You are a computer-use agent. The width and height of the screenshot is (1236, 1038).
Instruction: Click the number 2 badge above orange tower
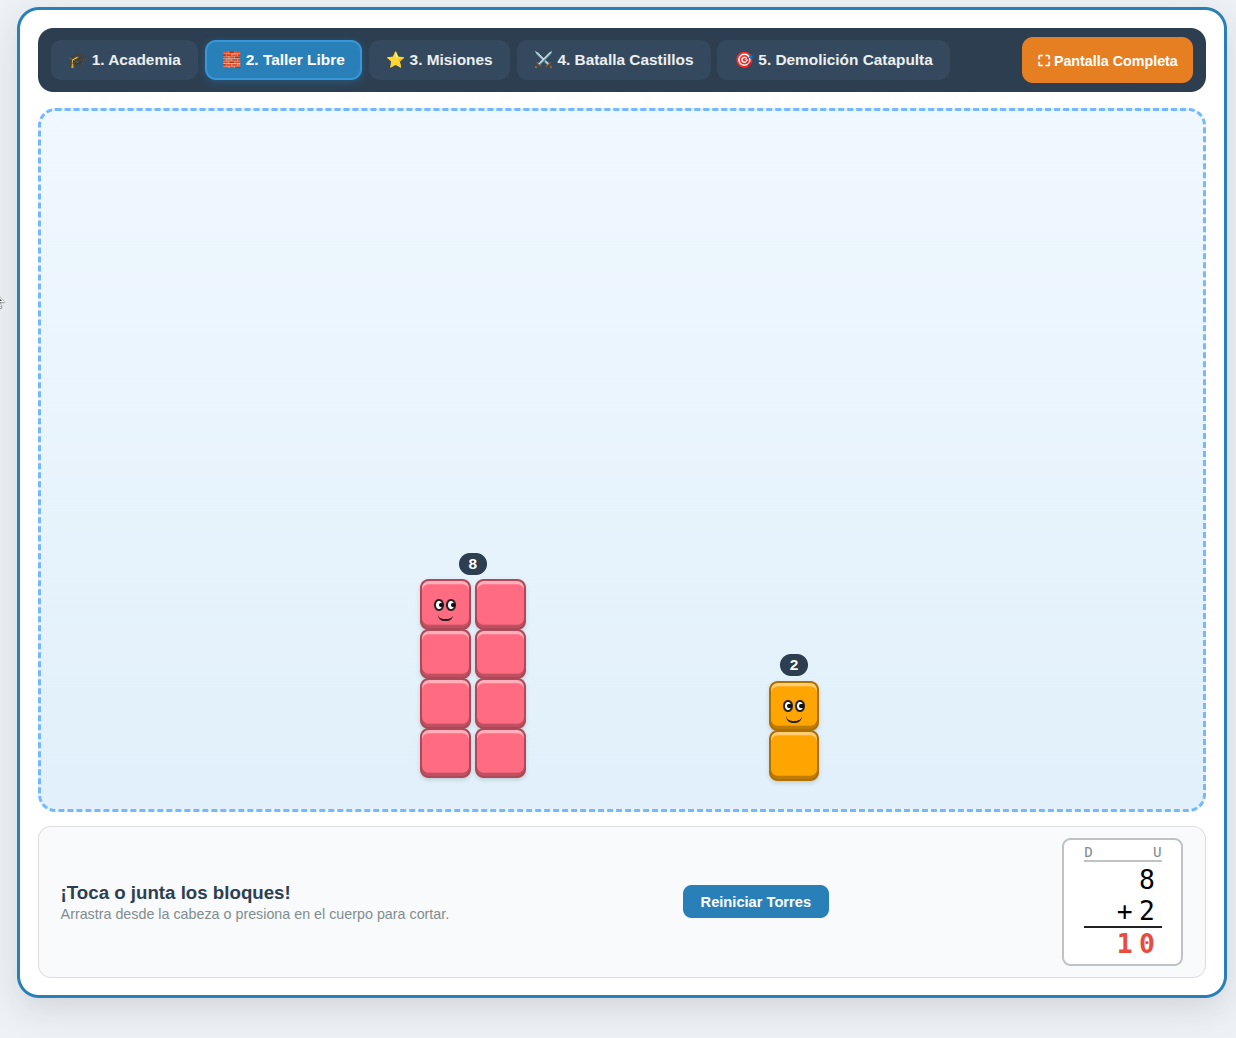tap(794, 665)
